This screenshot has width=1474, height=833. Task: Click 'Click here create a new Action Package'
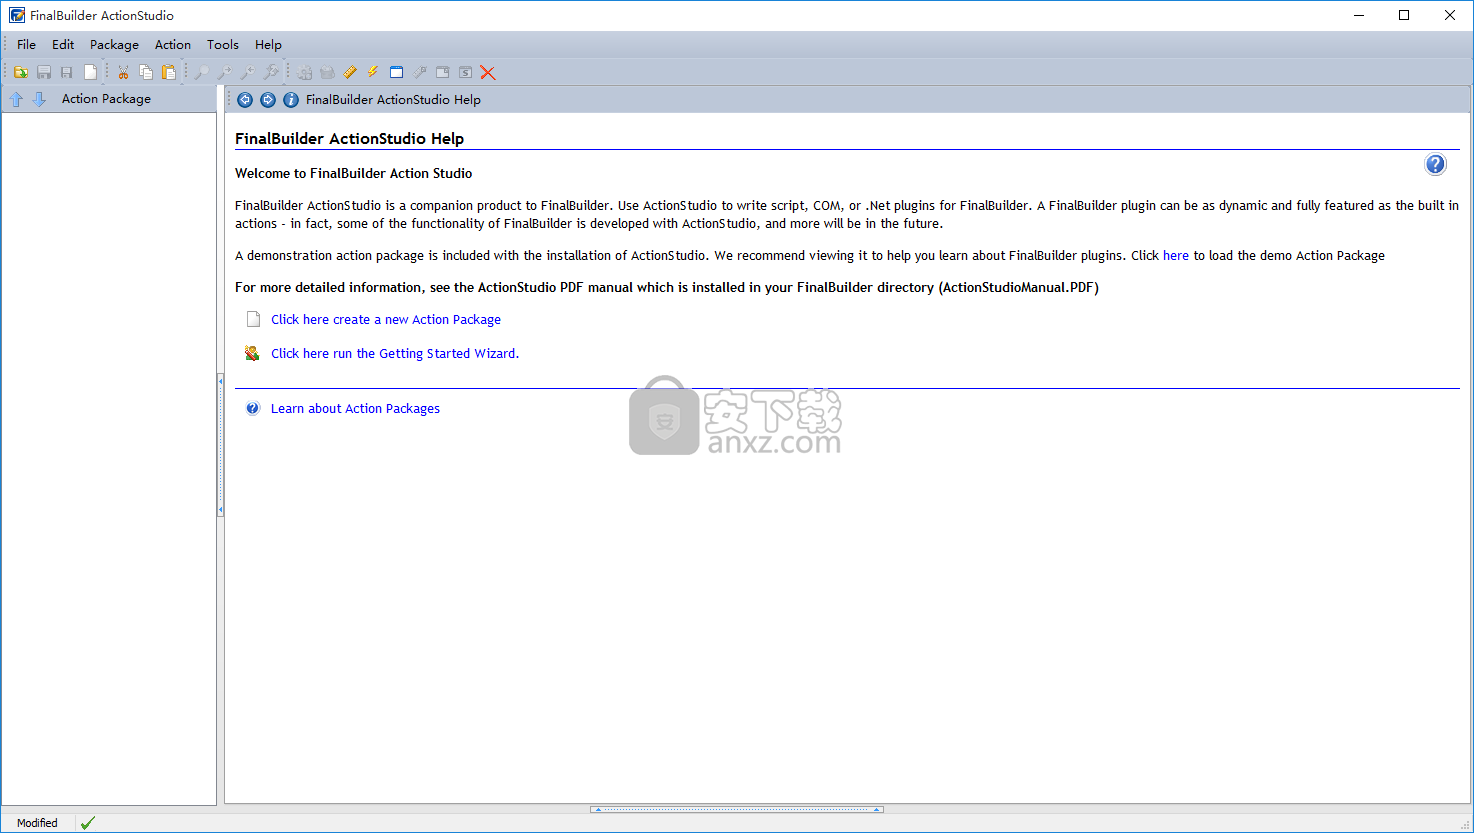tap(386, 319)
